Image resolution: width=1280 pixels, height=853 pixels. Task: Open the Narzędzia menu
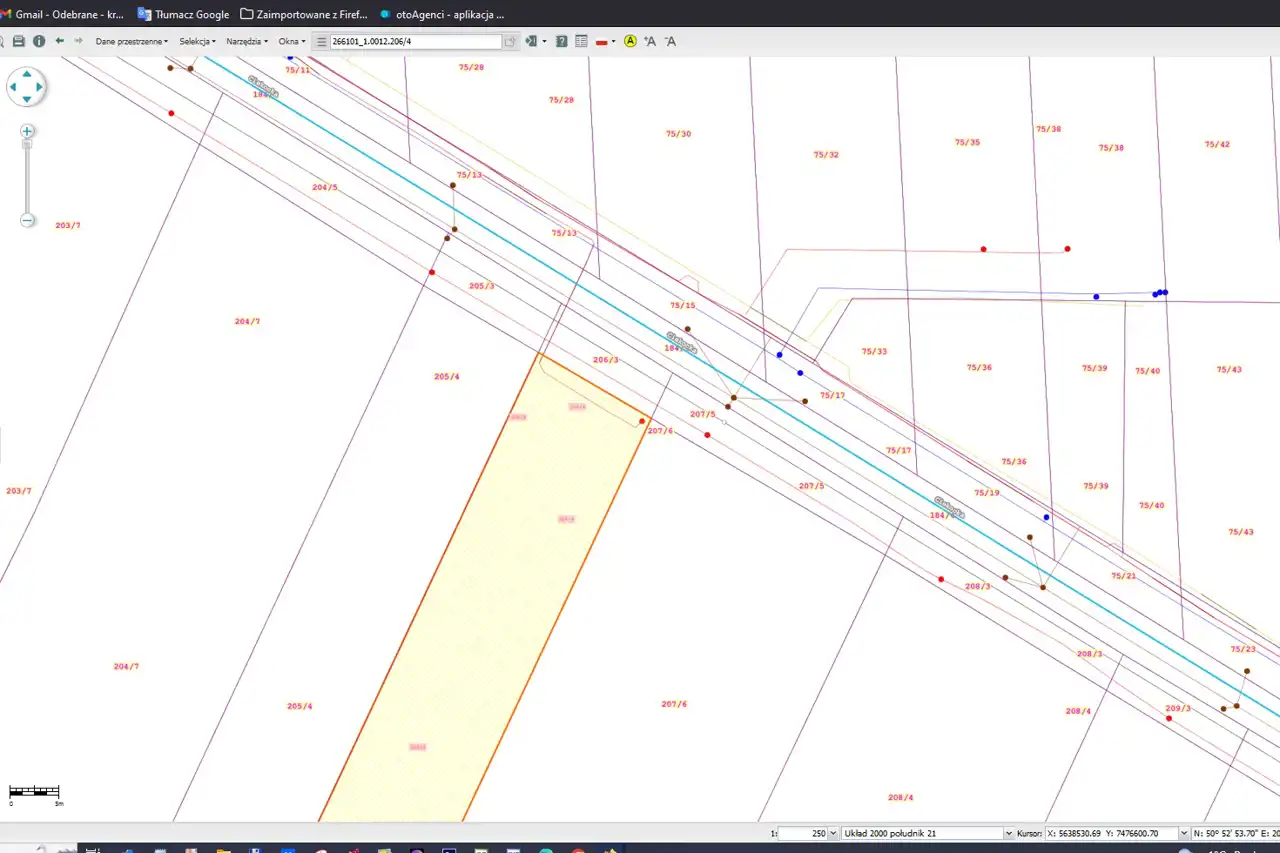tap(246, 41)
